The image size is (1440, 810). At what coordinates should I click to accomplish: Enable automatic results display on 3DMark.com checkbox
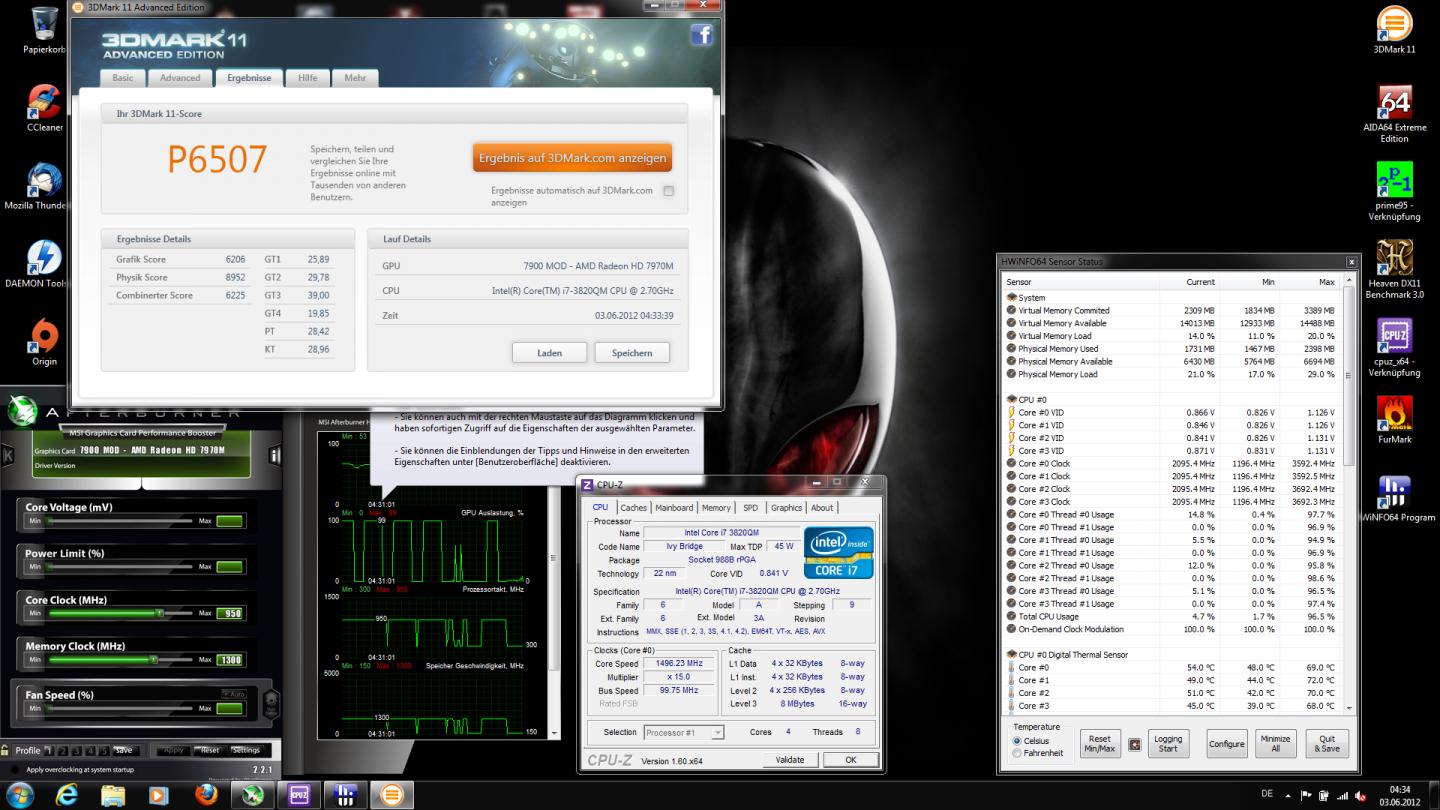(x=668, y=191)
